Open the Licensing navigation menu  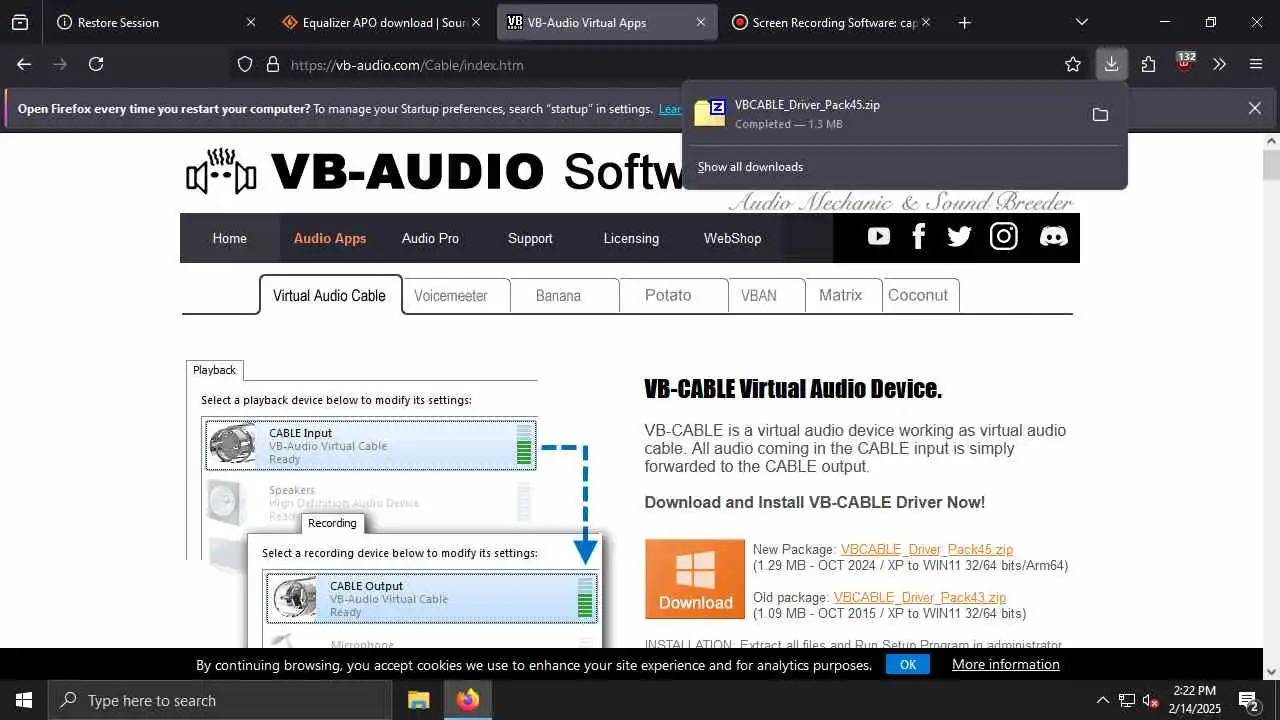631,238
